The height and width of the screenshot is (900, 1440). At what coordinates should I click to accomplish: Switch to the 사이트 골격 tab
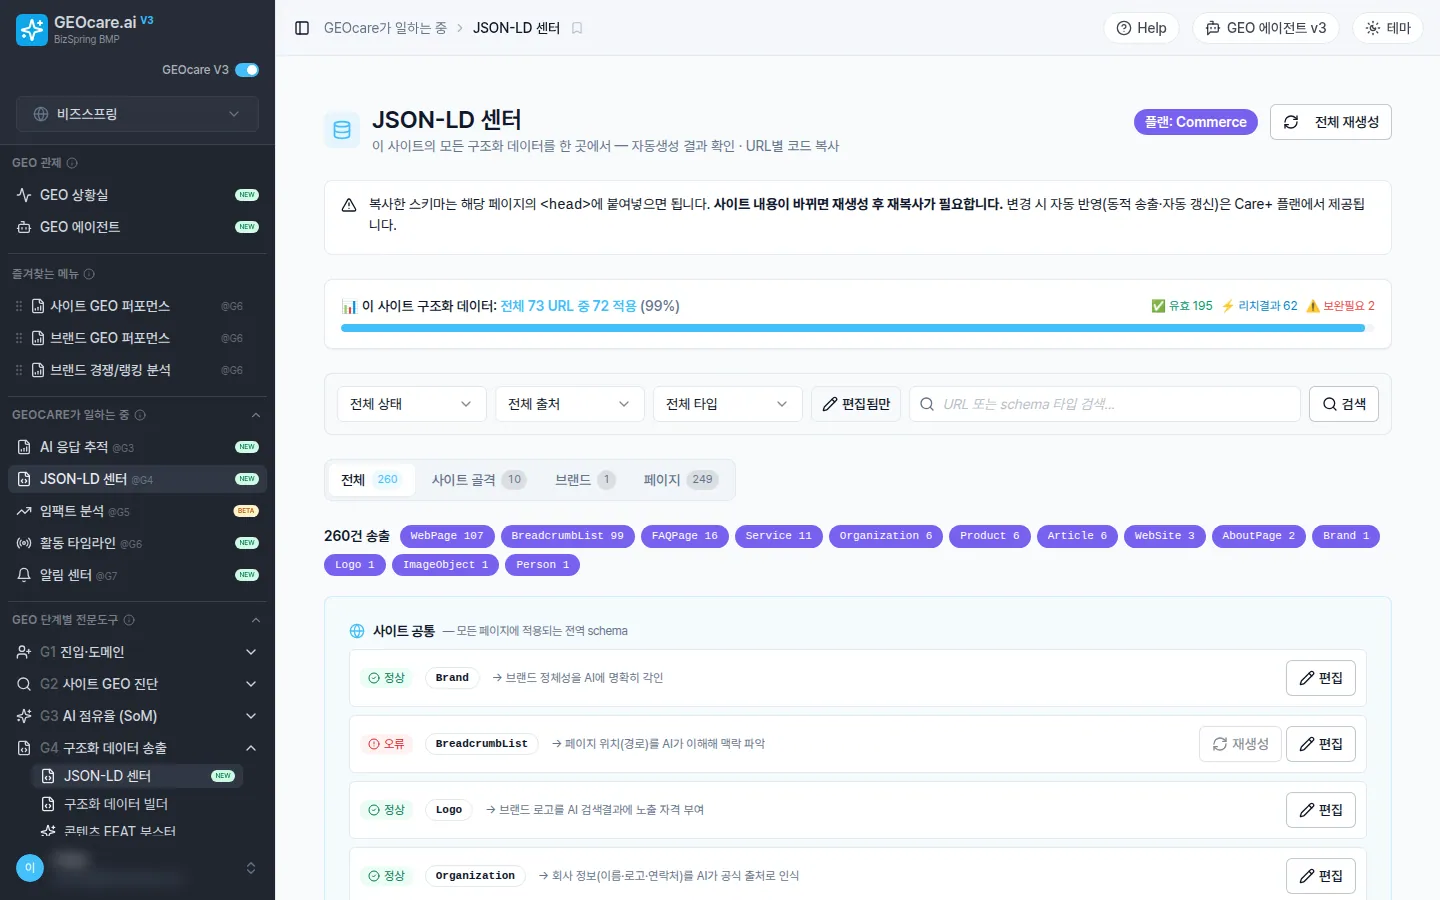[x=478, y=480]
